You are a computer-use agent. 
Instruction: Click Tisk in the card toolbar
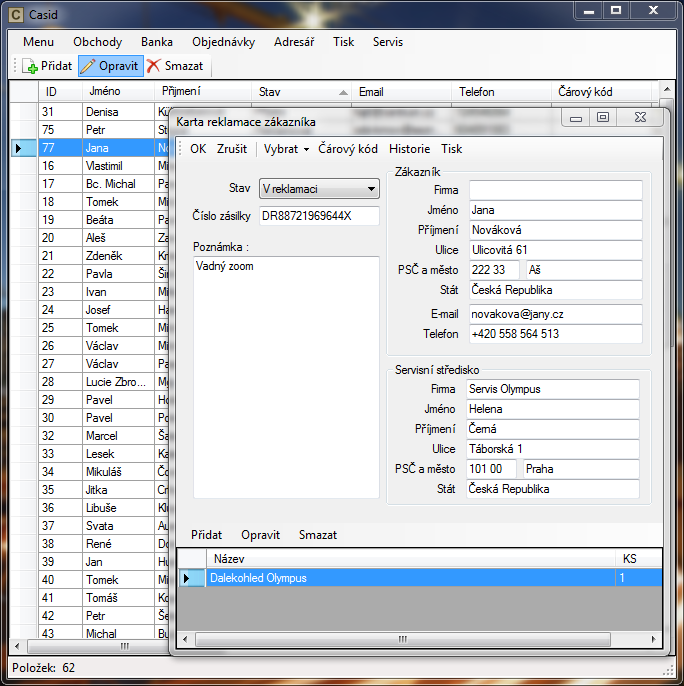(452, 149)
